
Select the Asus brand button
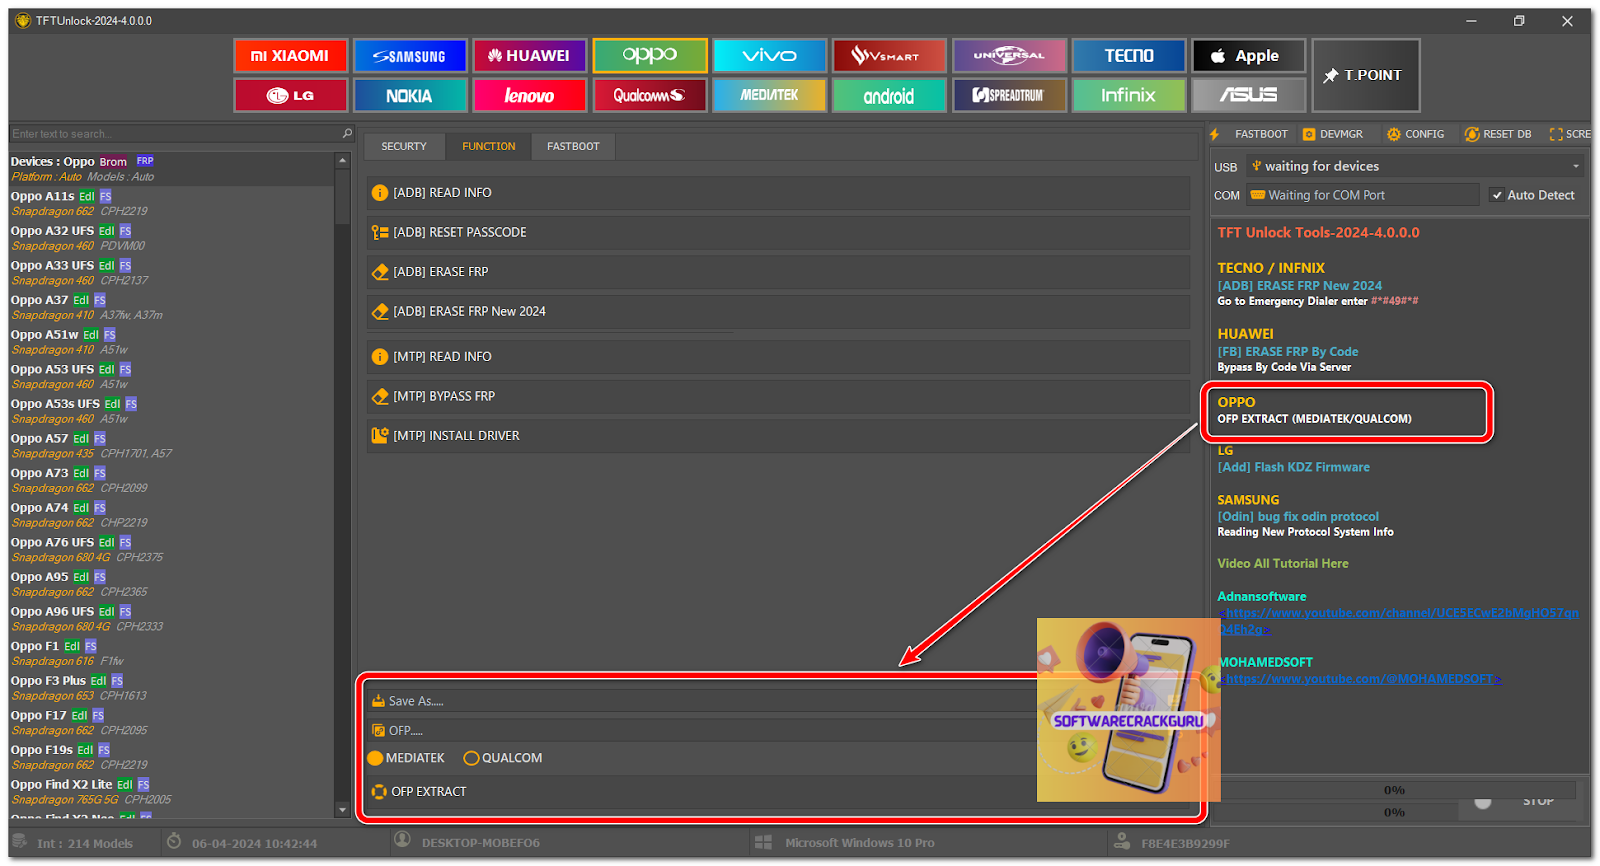[x=1249, y=96]
